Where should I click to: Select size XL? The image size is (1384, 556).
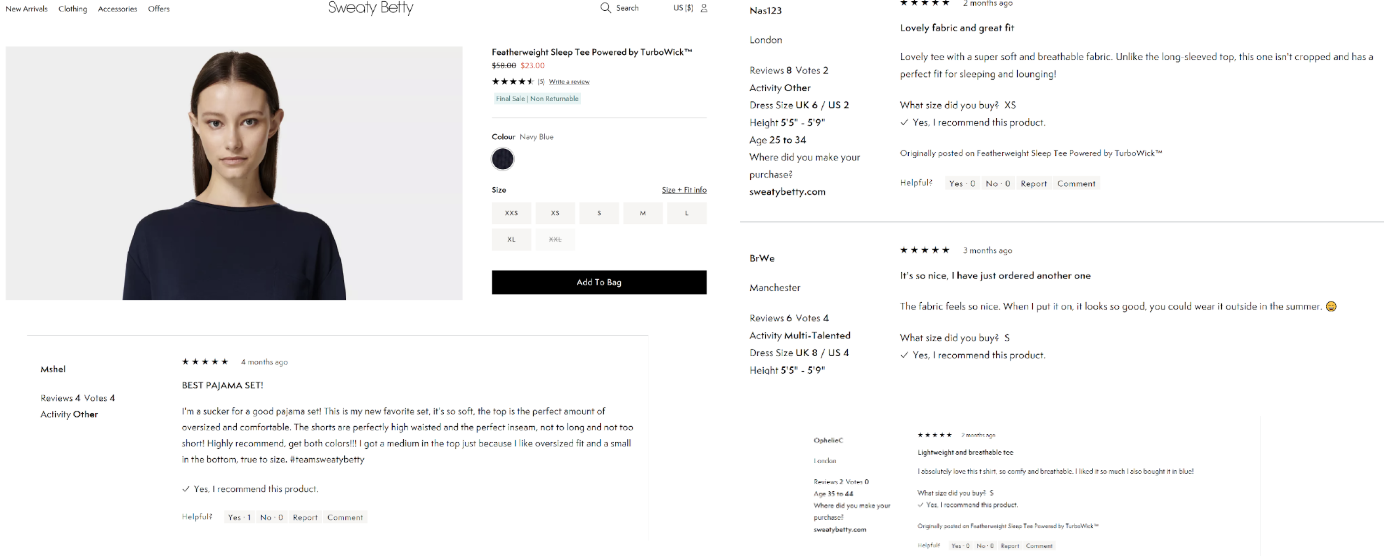(x=512, y=240)
